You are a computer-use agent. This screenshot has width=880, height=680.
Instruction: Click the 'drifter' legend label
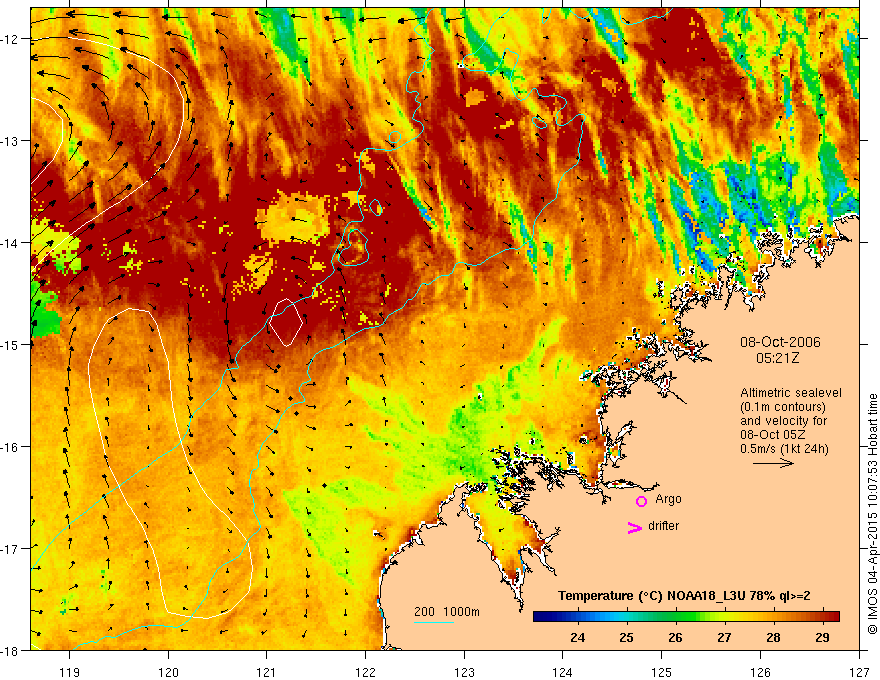663,526
